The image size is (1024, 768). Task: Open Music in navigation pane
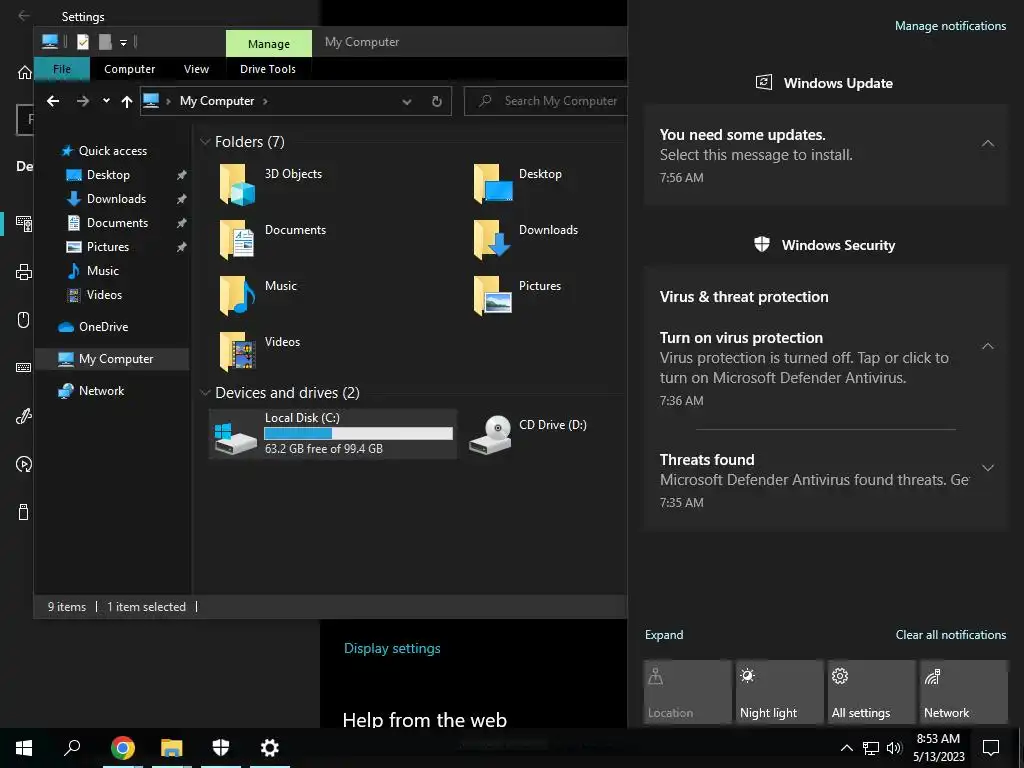coord(103,271)
